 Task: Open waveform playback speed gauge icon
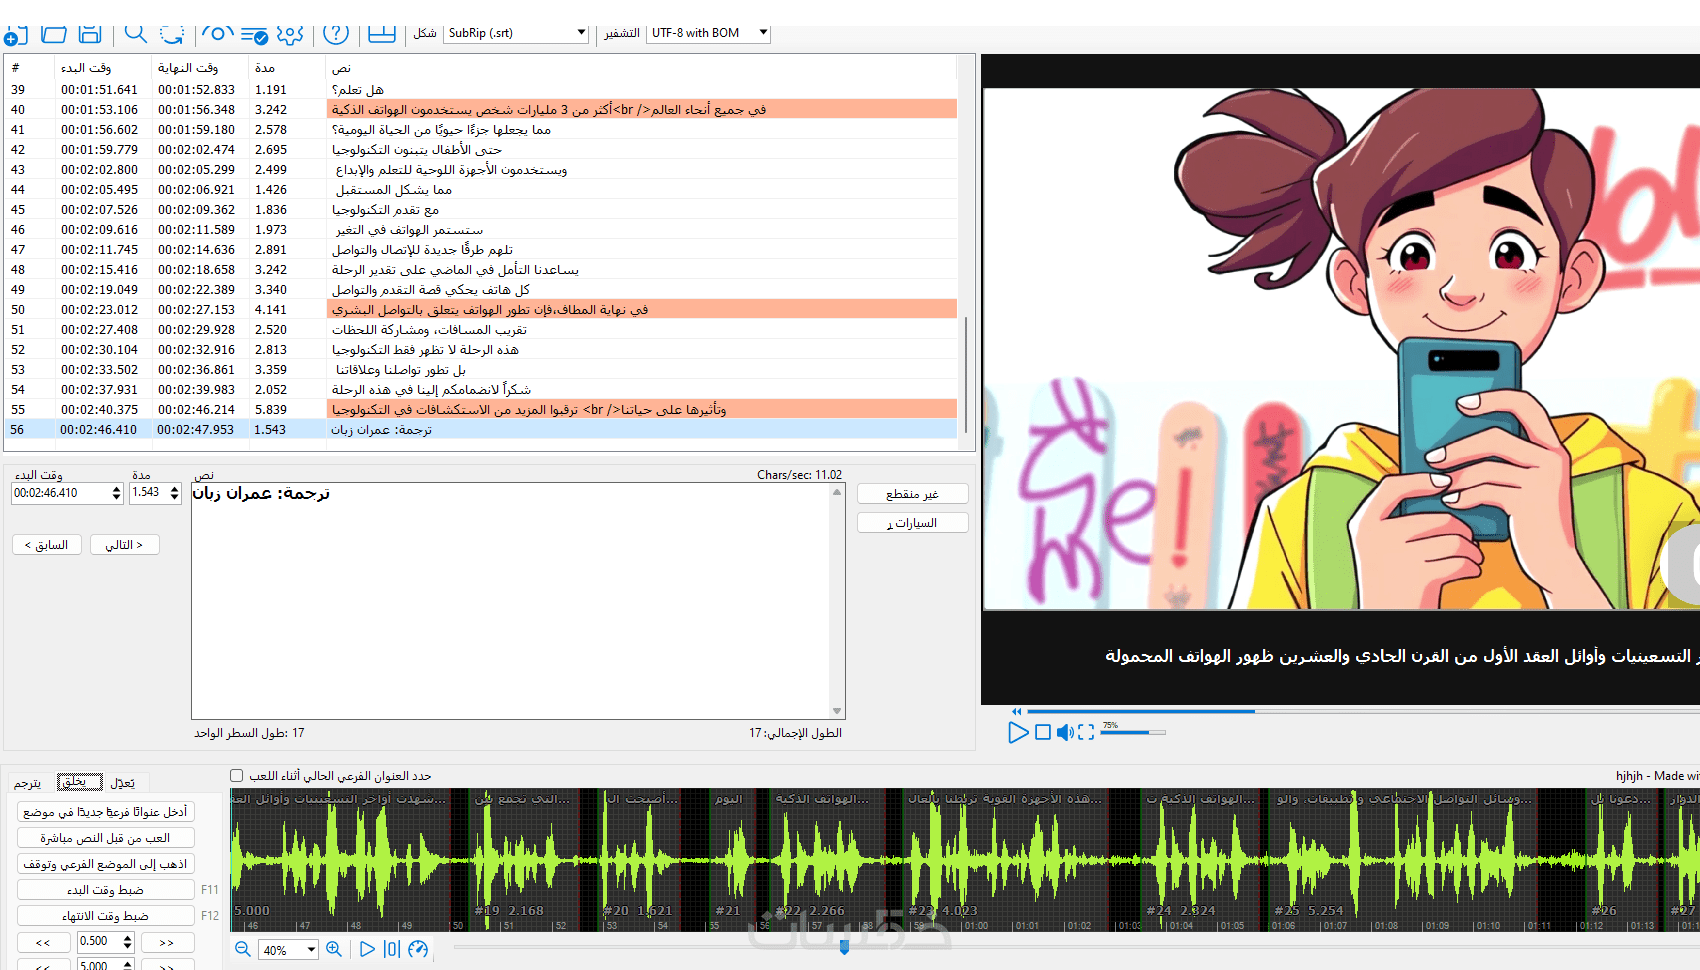click(x=418, y=949)
